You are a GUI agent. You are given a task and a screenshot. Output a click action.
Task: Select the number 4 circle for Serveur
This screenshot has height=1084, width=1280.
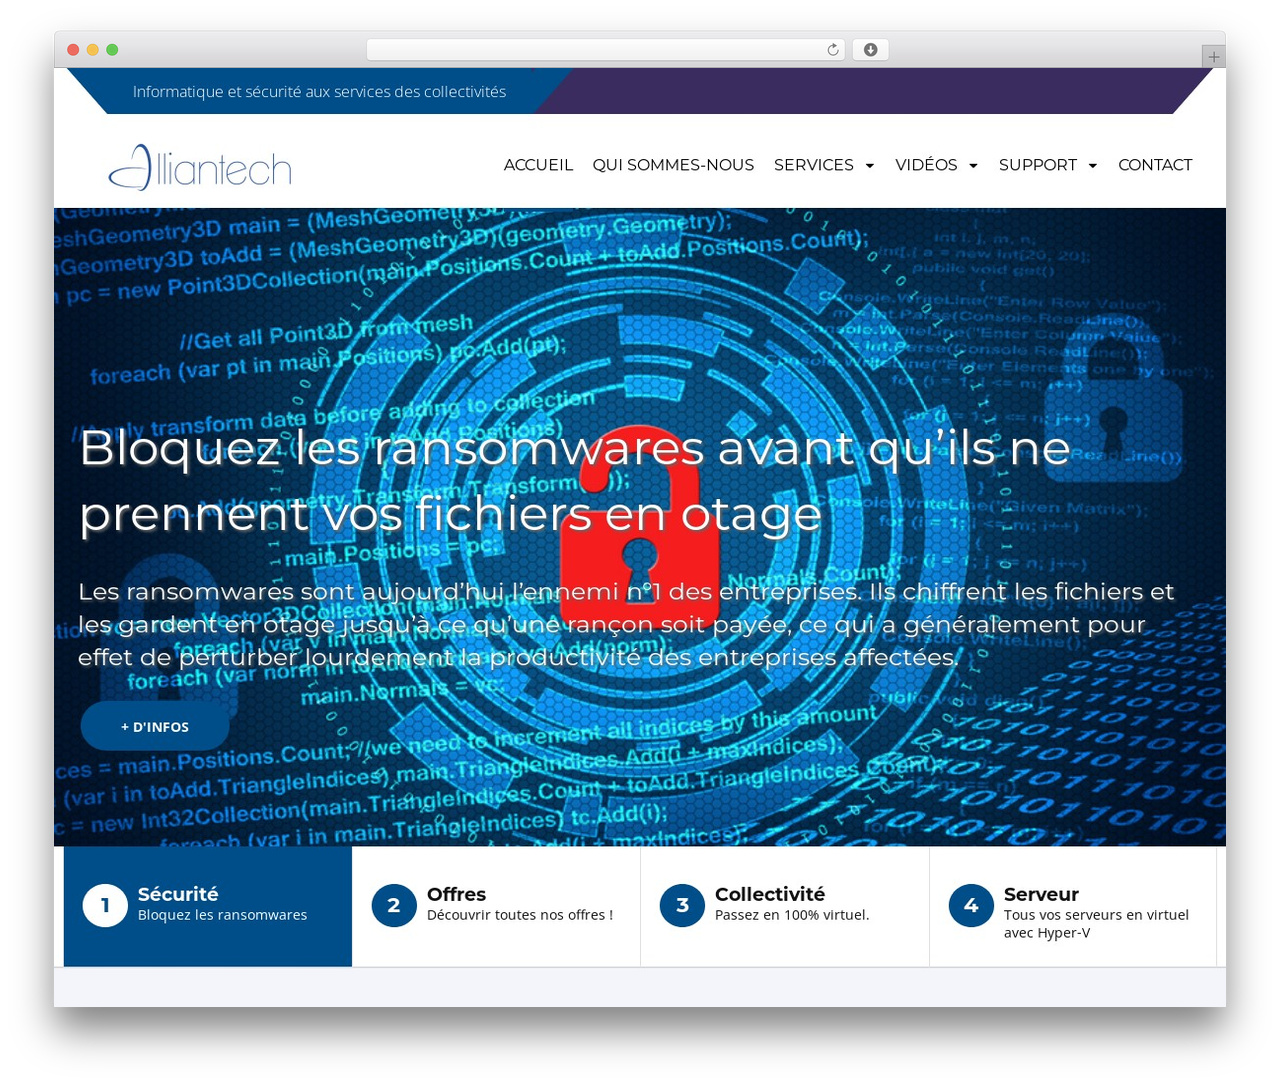[x=971, y=905]
